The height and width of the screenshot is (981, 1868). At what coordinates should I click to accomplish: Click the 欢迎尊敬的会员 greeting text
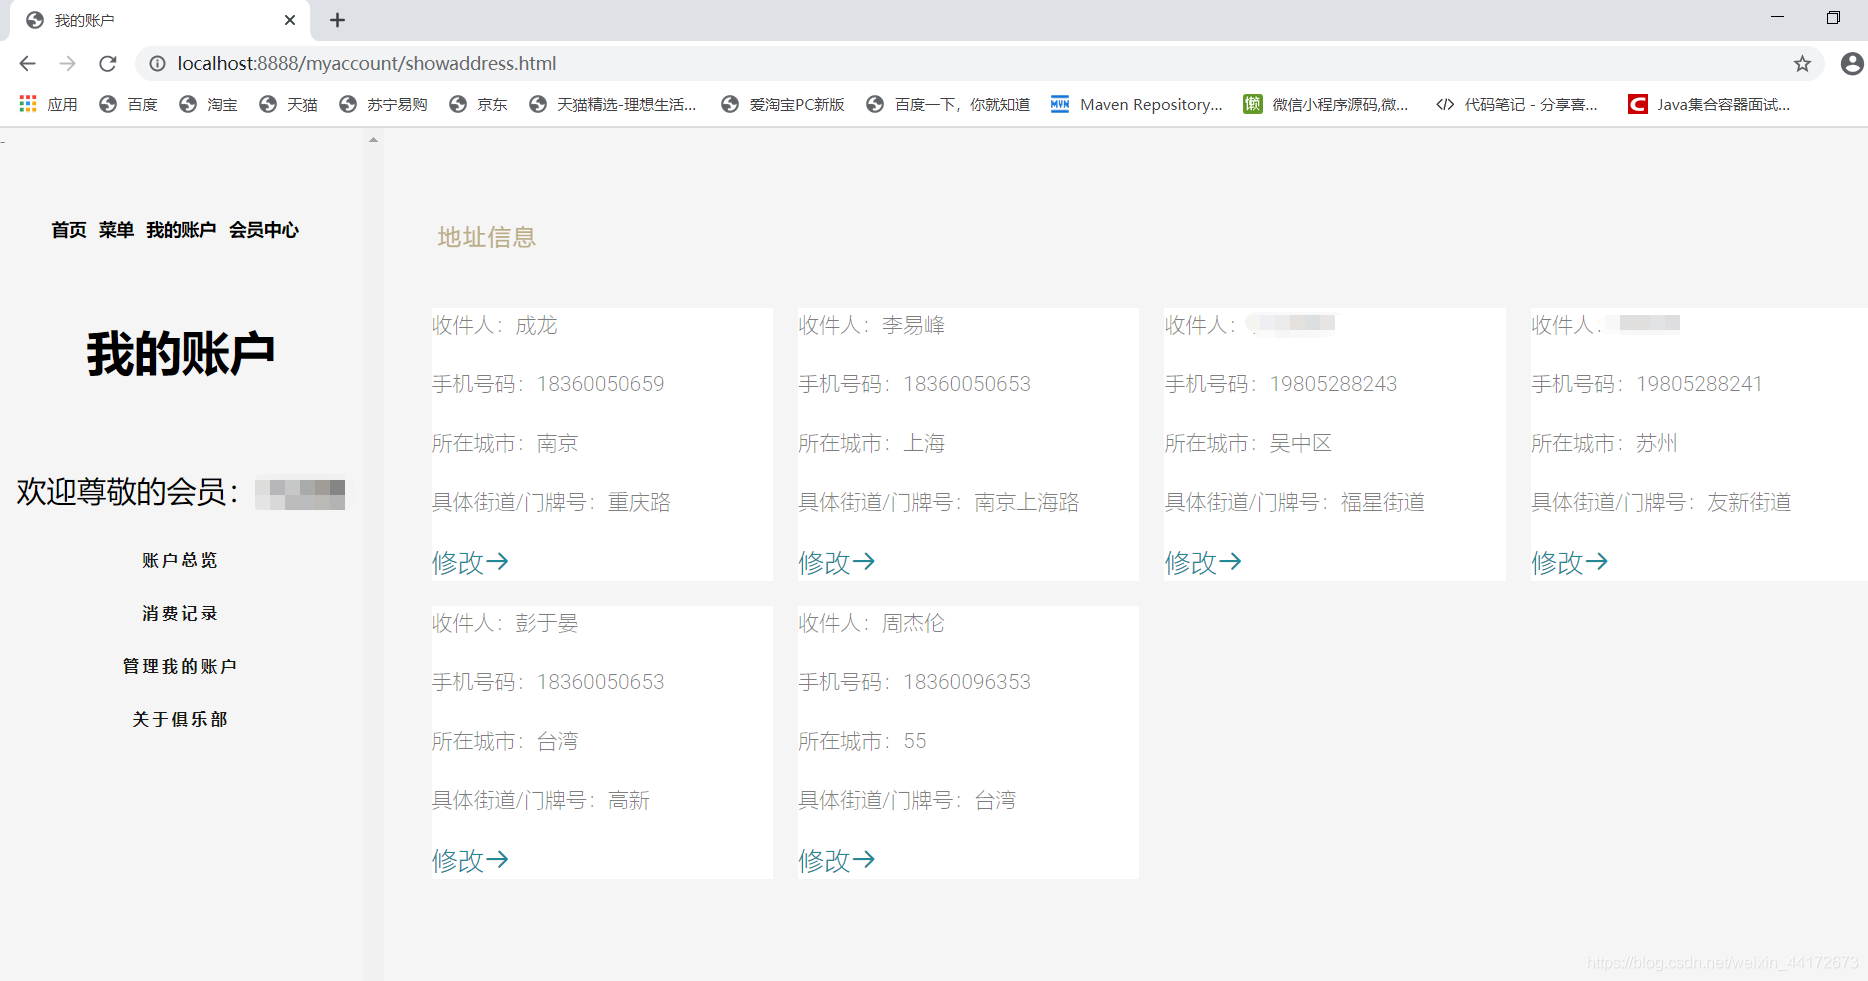point(127,492)
